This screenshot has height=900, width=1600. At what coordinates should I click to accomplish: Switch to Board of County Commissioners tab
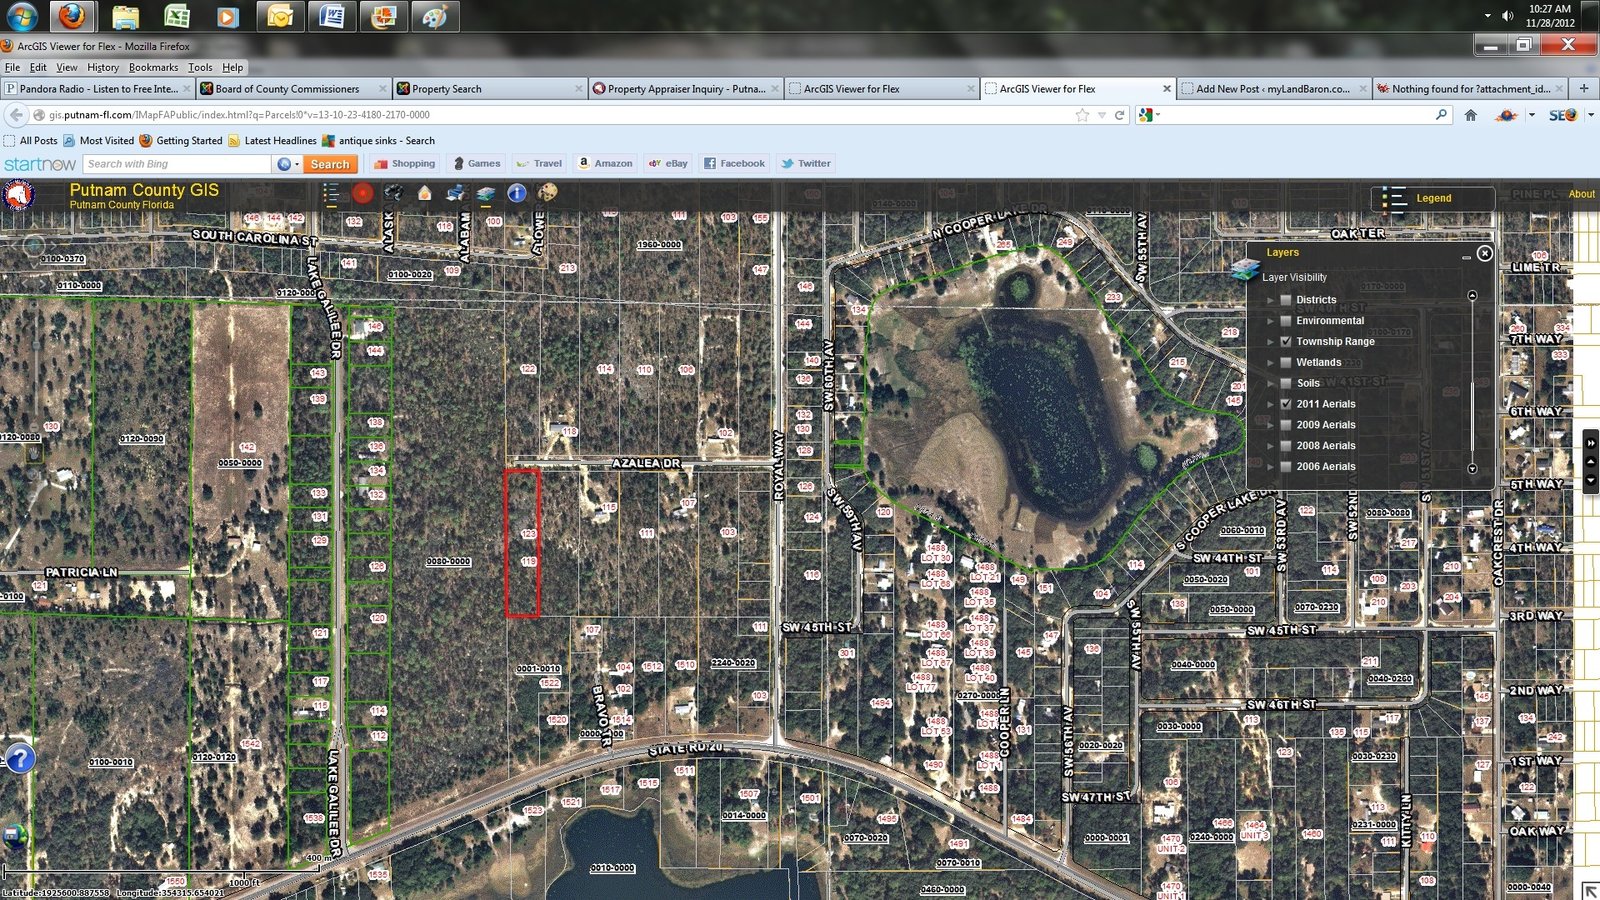(293, 89)
